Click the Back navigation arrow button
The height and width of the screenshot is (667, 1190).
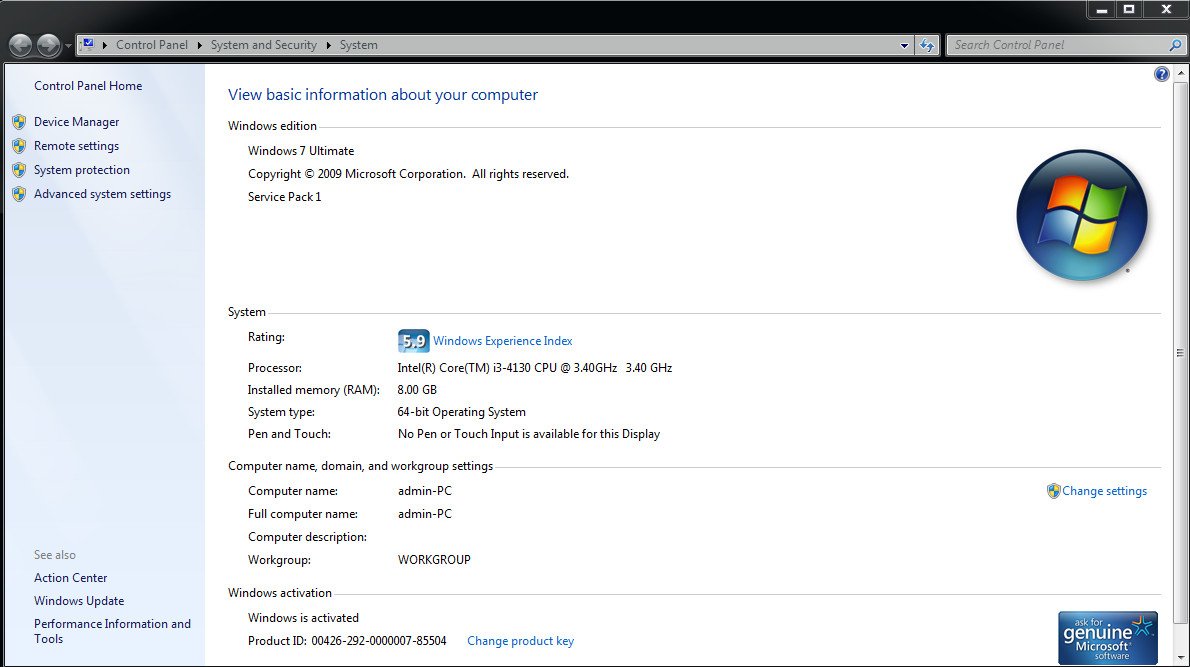pyautogui.click(x=20, y=46)
